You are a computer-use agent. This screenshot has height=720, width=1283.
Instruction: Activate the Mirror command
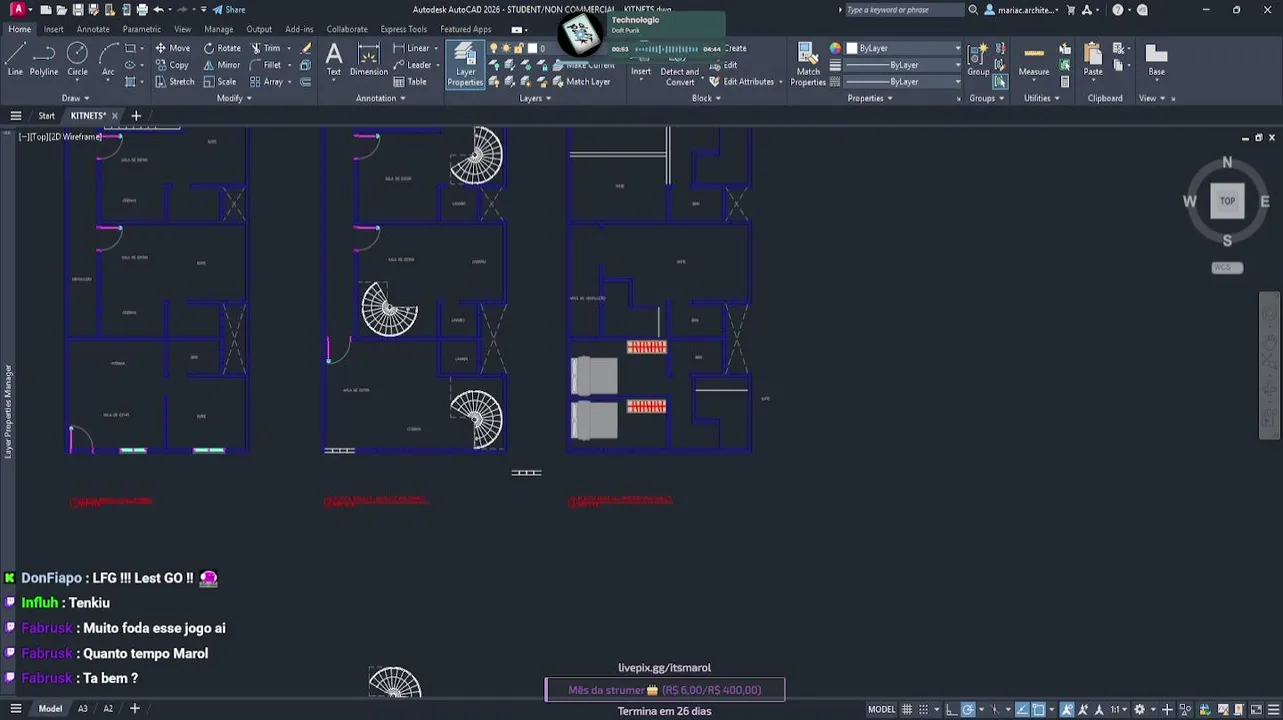222,65
